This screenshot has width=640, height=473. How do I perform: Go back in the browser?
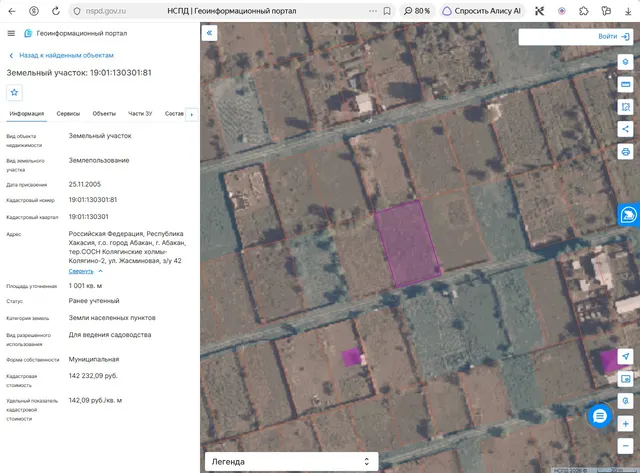[12, 11]
